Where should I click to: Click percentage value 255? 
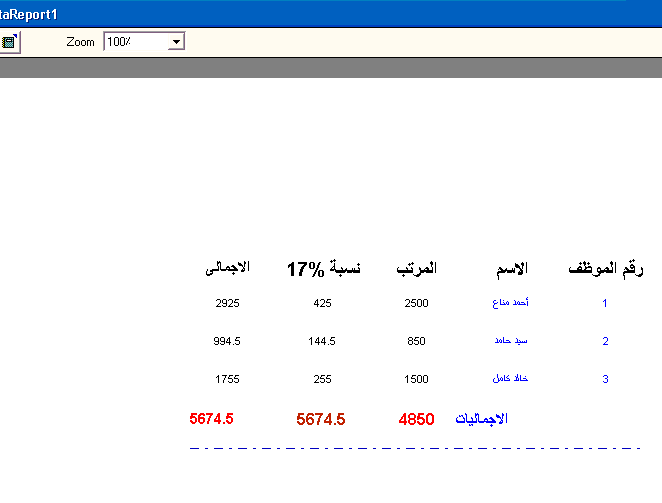point(322,379)
